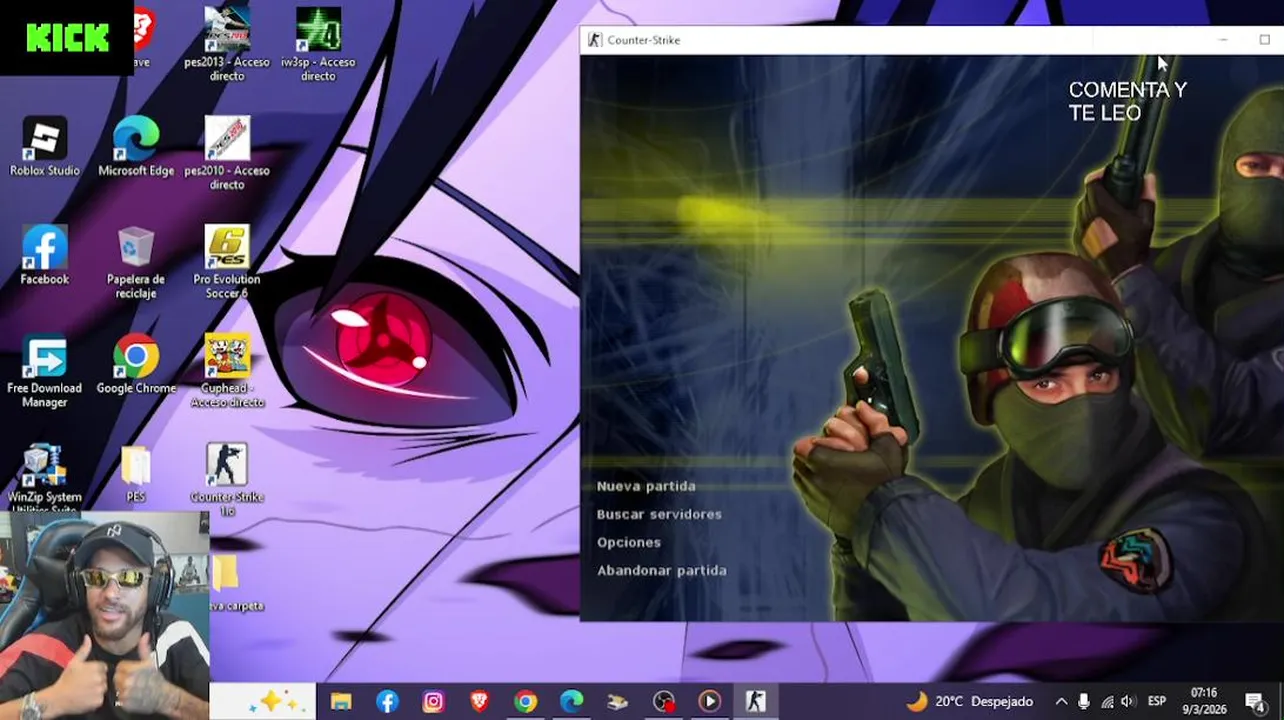The image size is (1284, 720).
Task: Open the weather widget showing 20°C Despejado
Action: 971,702
